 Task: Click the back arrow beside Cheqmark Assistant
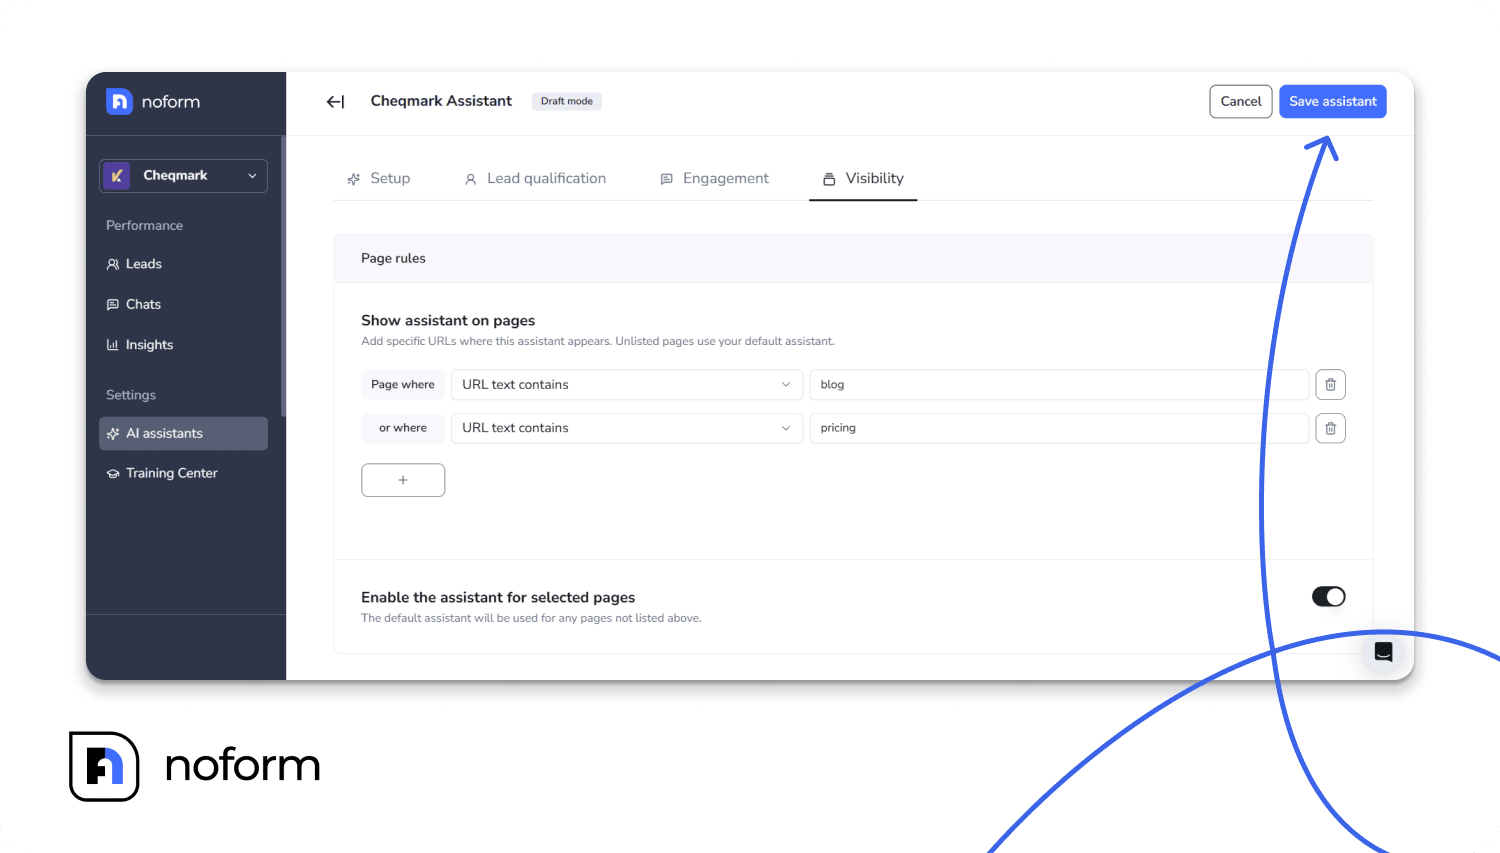pyautogui.click(x=335, y=102)
